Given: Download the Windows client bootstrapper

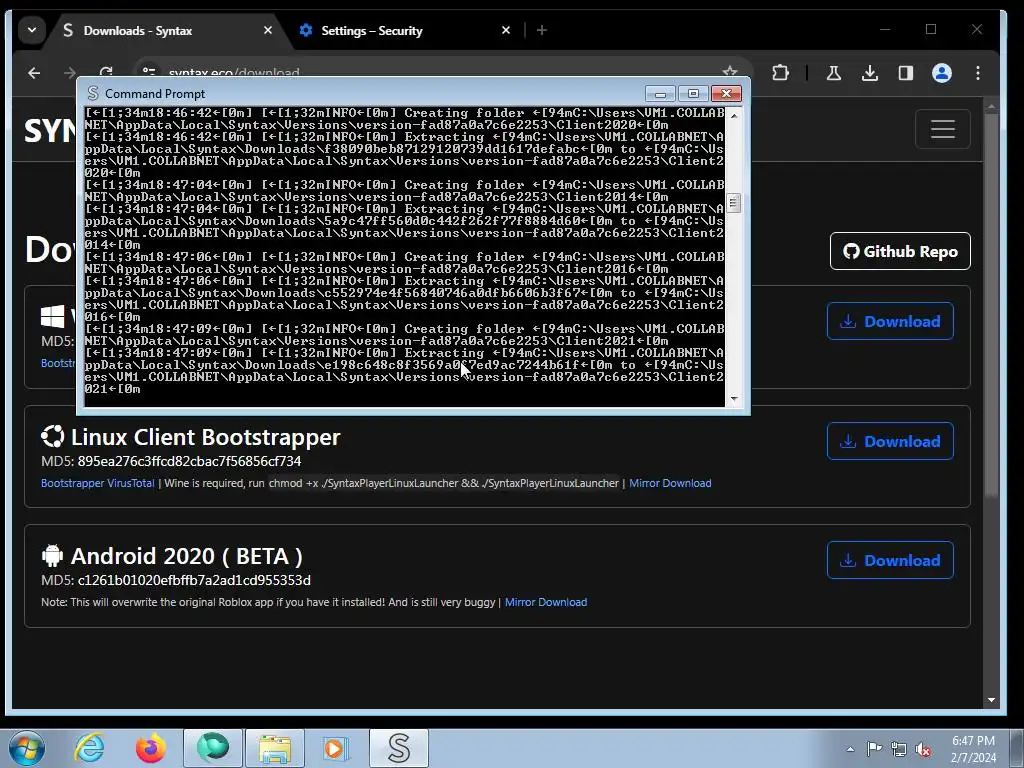Looking at the screenshot, I should pyautogui.click(x=890, y=321).
